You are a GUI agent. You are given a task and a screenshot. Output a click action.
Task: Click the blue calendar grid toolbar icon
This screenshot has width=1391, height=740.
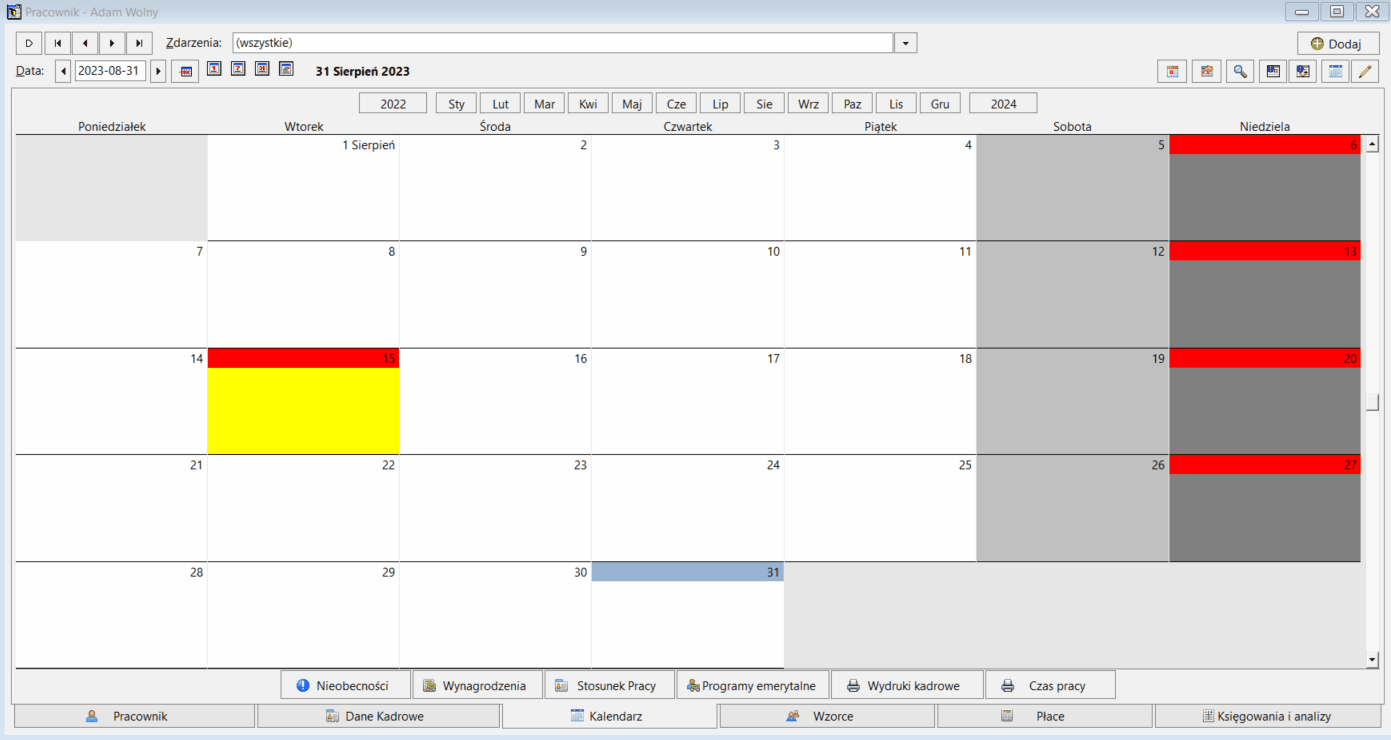[1334, 71]
